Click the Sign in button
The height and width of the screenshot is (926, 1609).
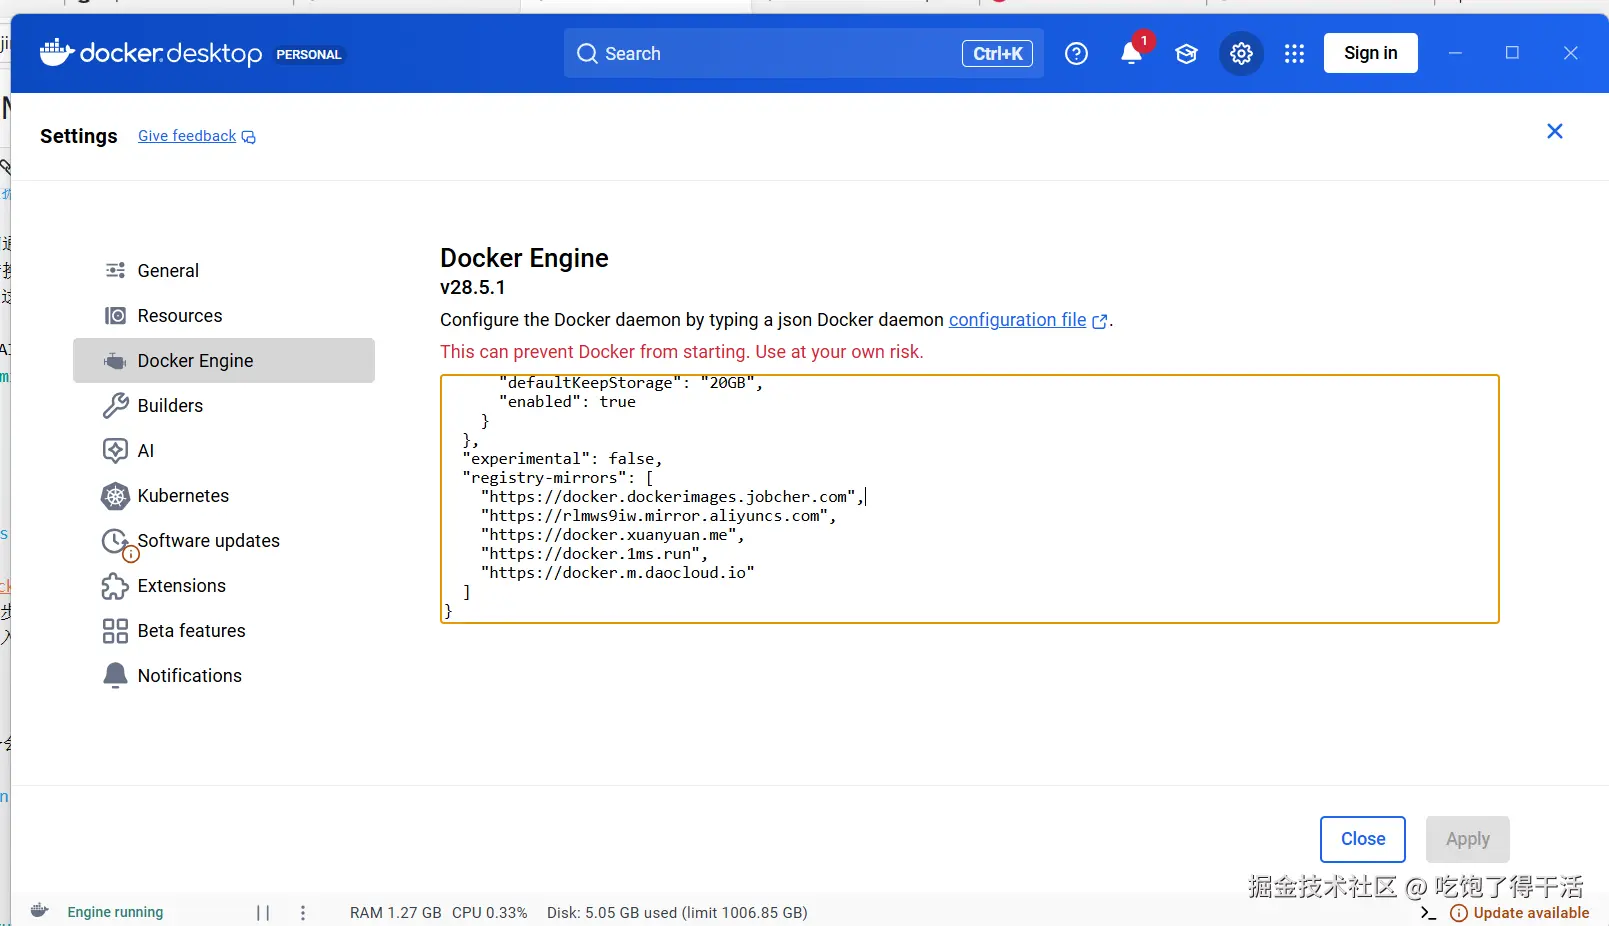pos(1370,53)
